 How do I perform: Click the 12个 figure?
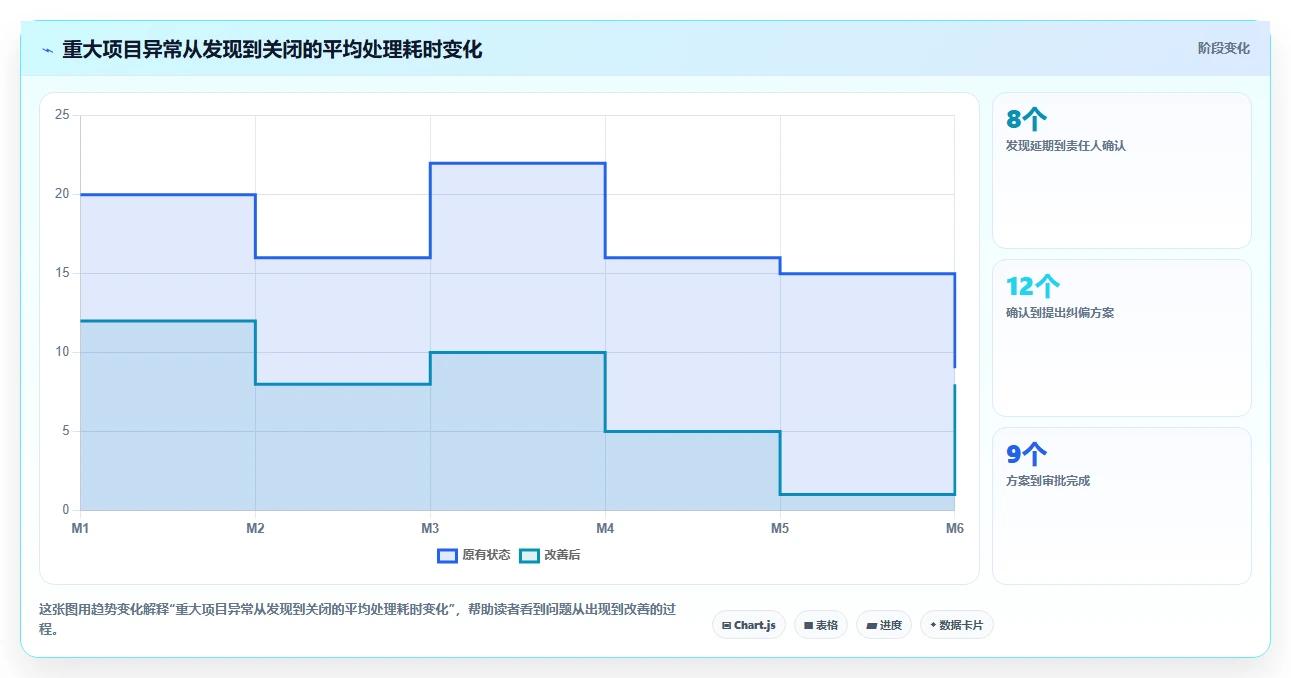click(1033, 287)
